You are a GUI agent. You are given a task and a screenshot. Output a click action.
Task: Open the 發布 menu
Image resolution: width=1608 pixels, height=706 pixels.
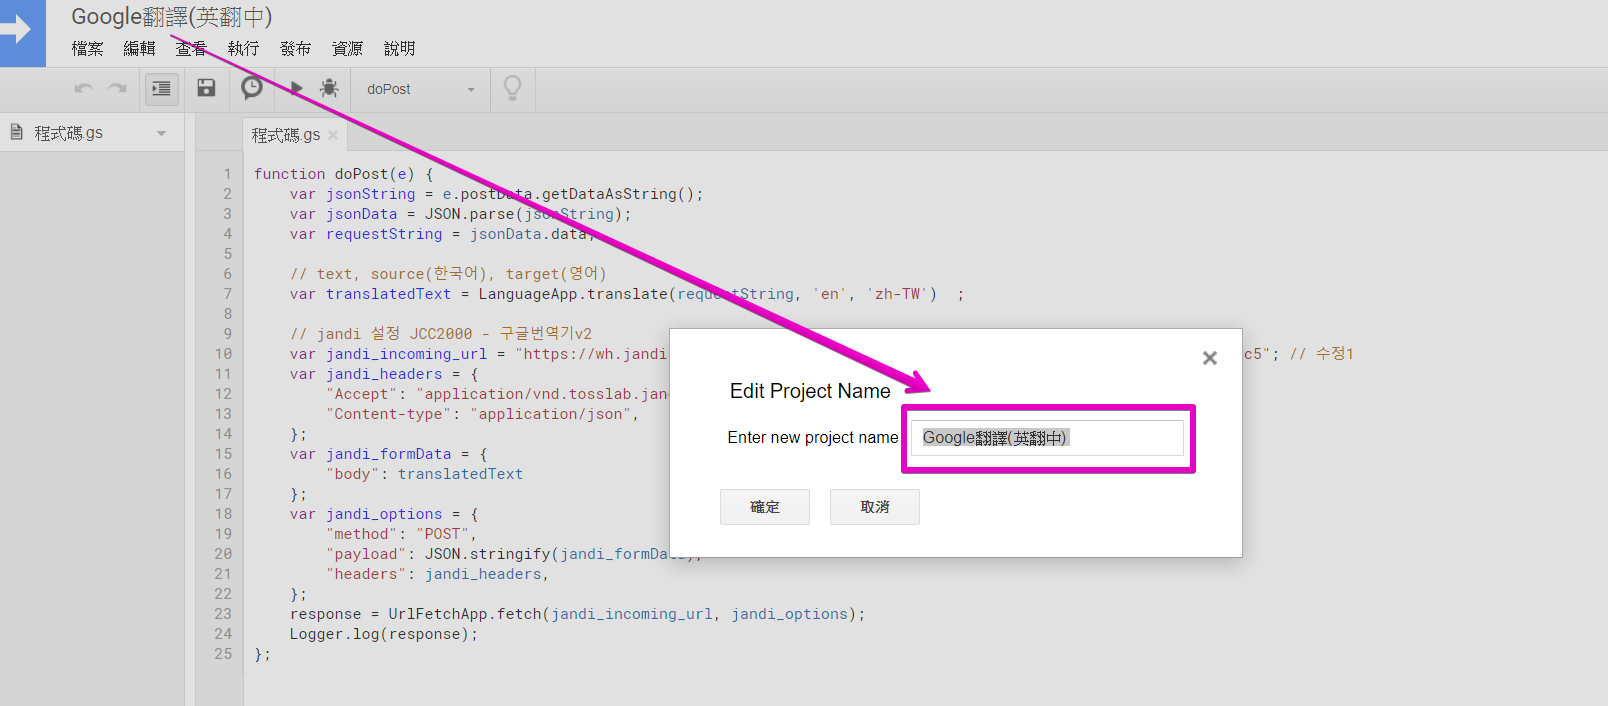coord(296,48)
